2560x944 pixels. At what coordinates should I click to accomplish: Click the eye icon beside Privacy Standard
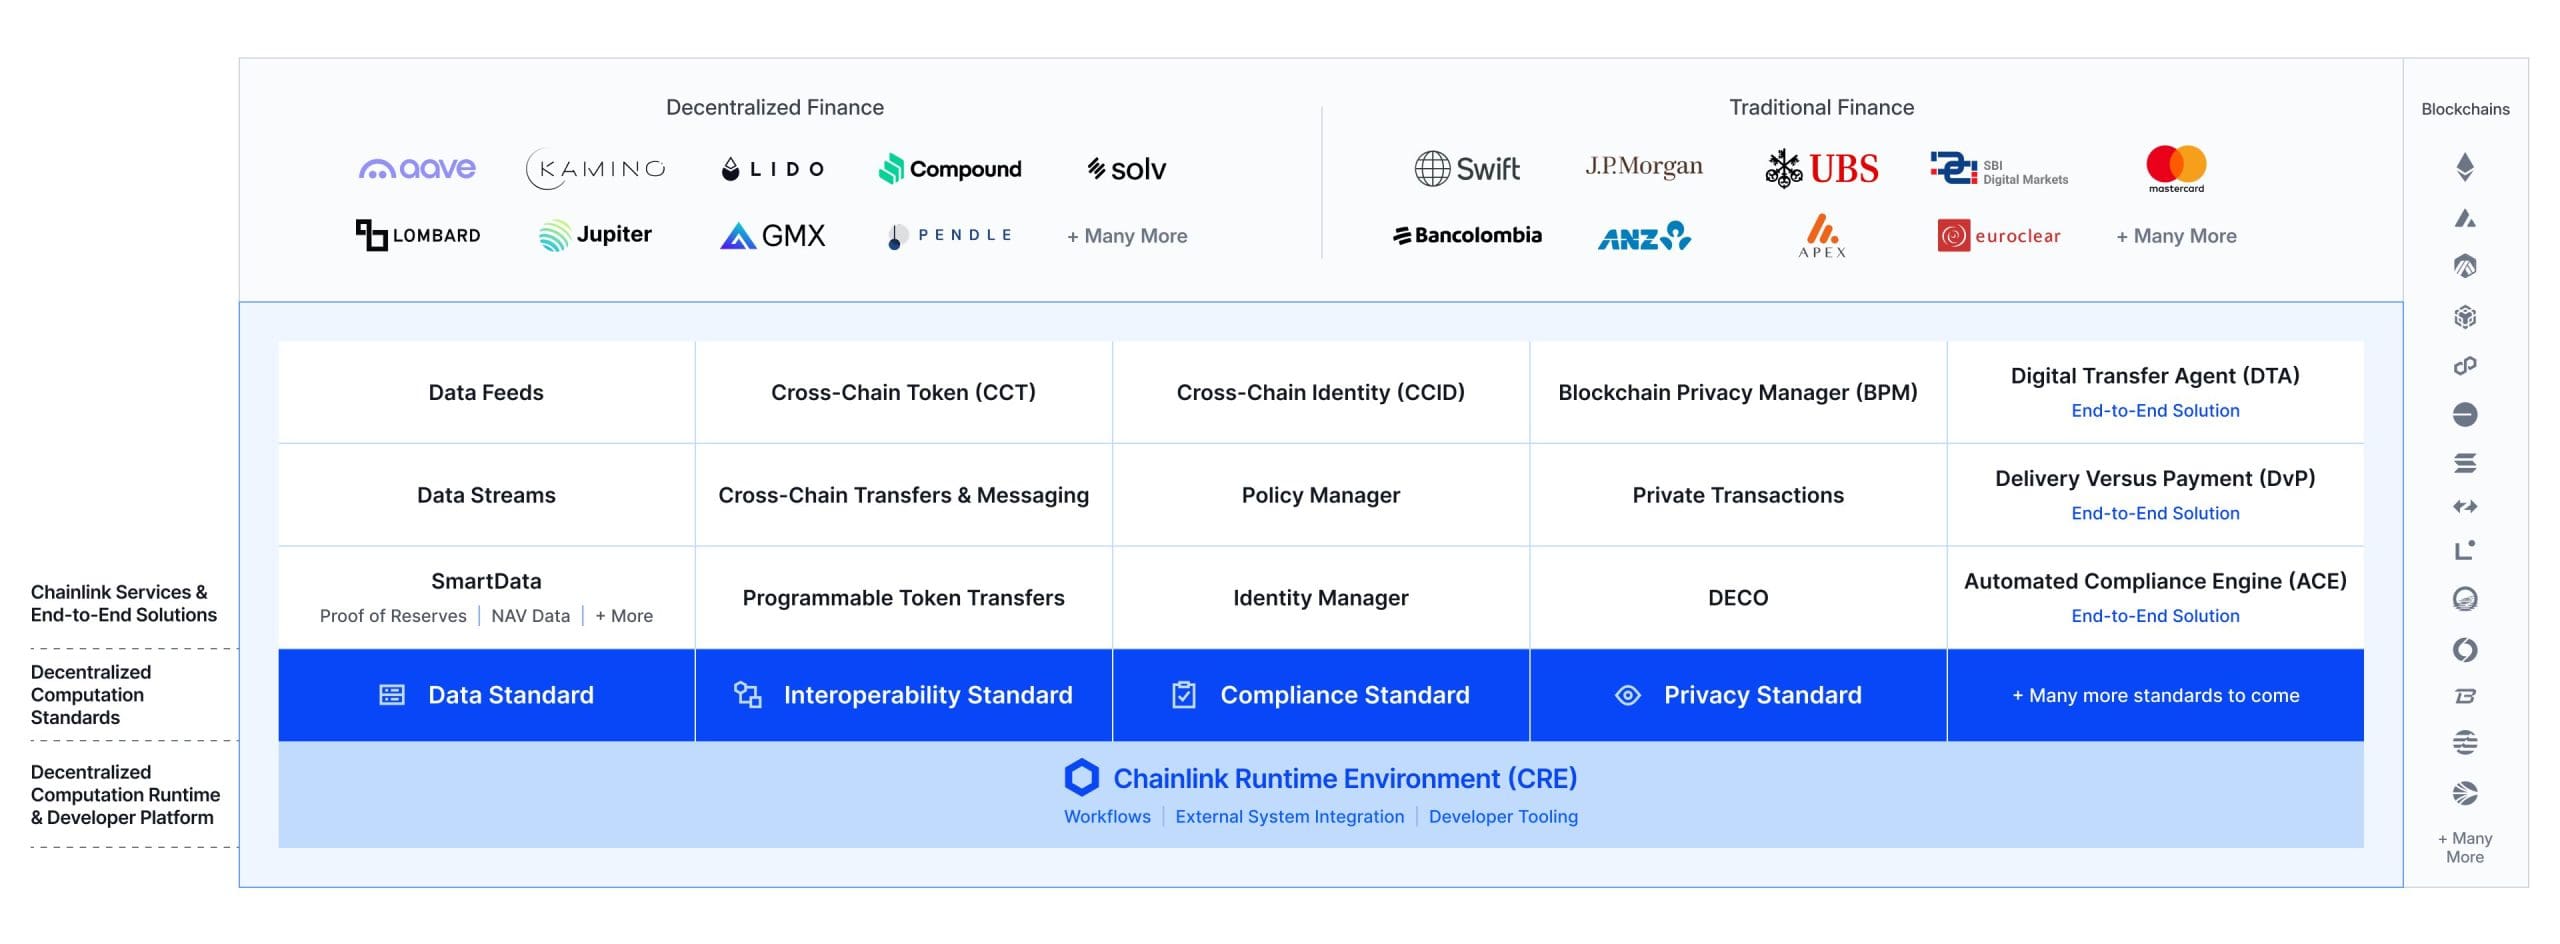pos(1628,695)
